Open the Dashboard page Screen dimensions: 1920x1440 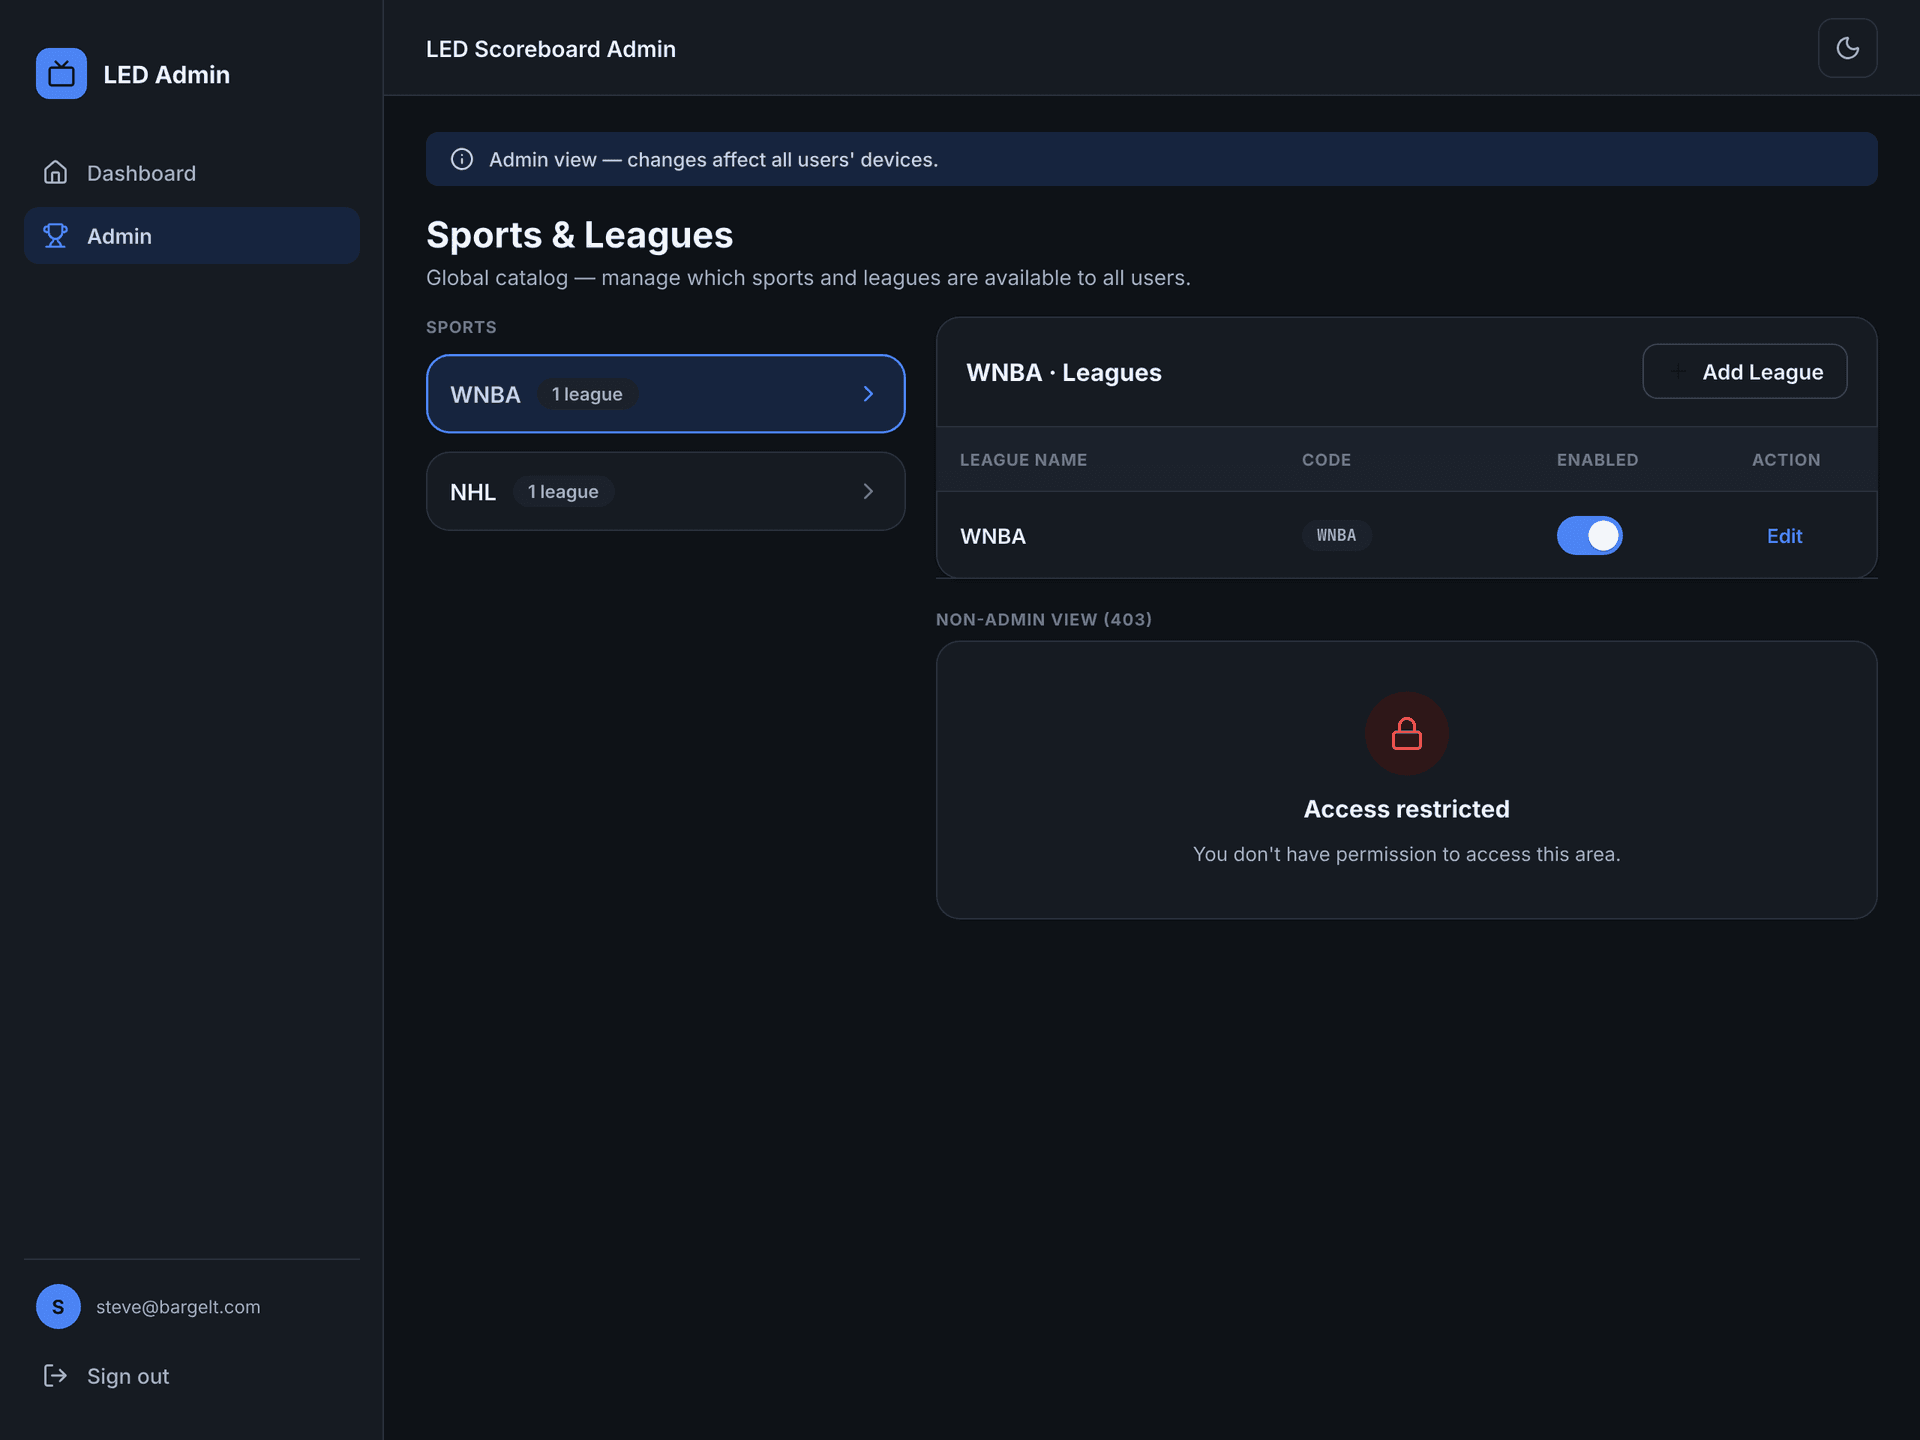(192, 173)
